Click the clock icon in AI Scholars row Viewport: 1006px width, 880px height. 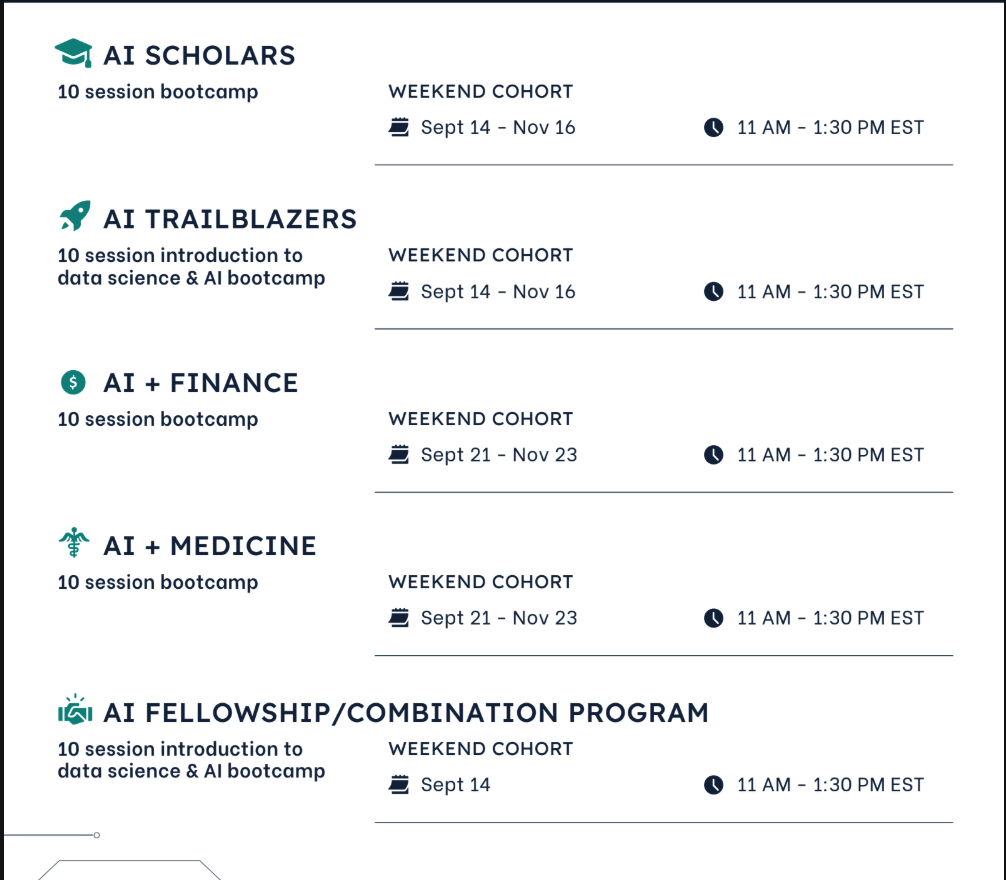click(x=713, y=127)
